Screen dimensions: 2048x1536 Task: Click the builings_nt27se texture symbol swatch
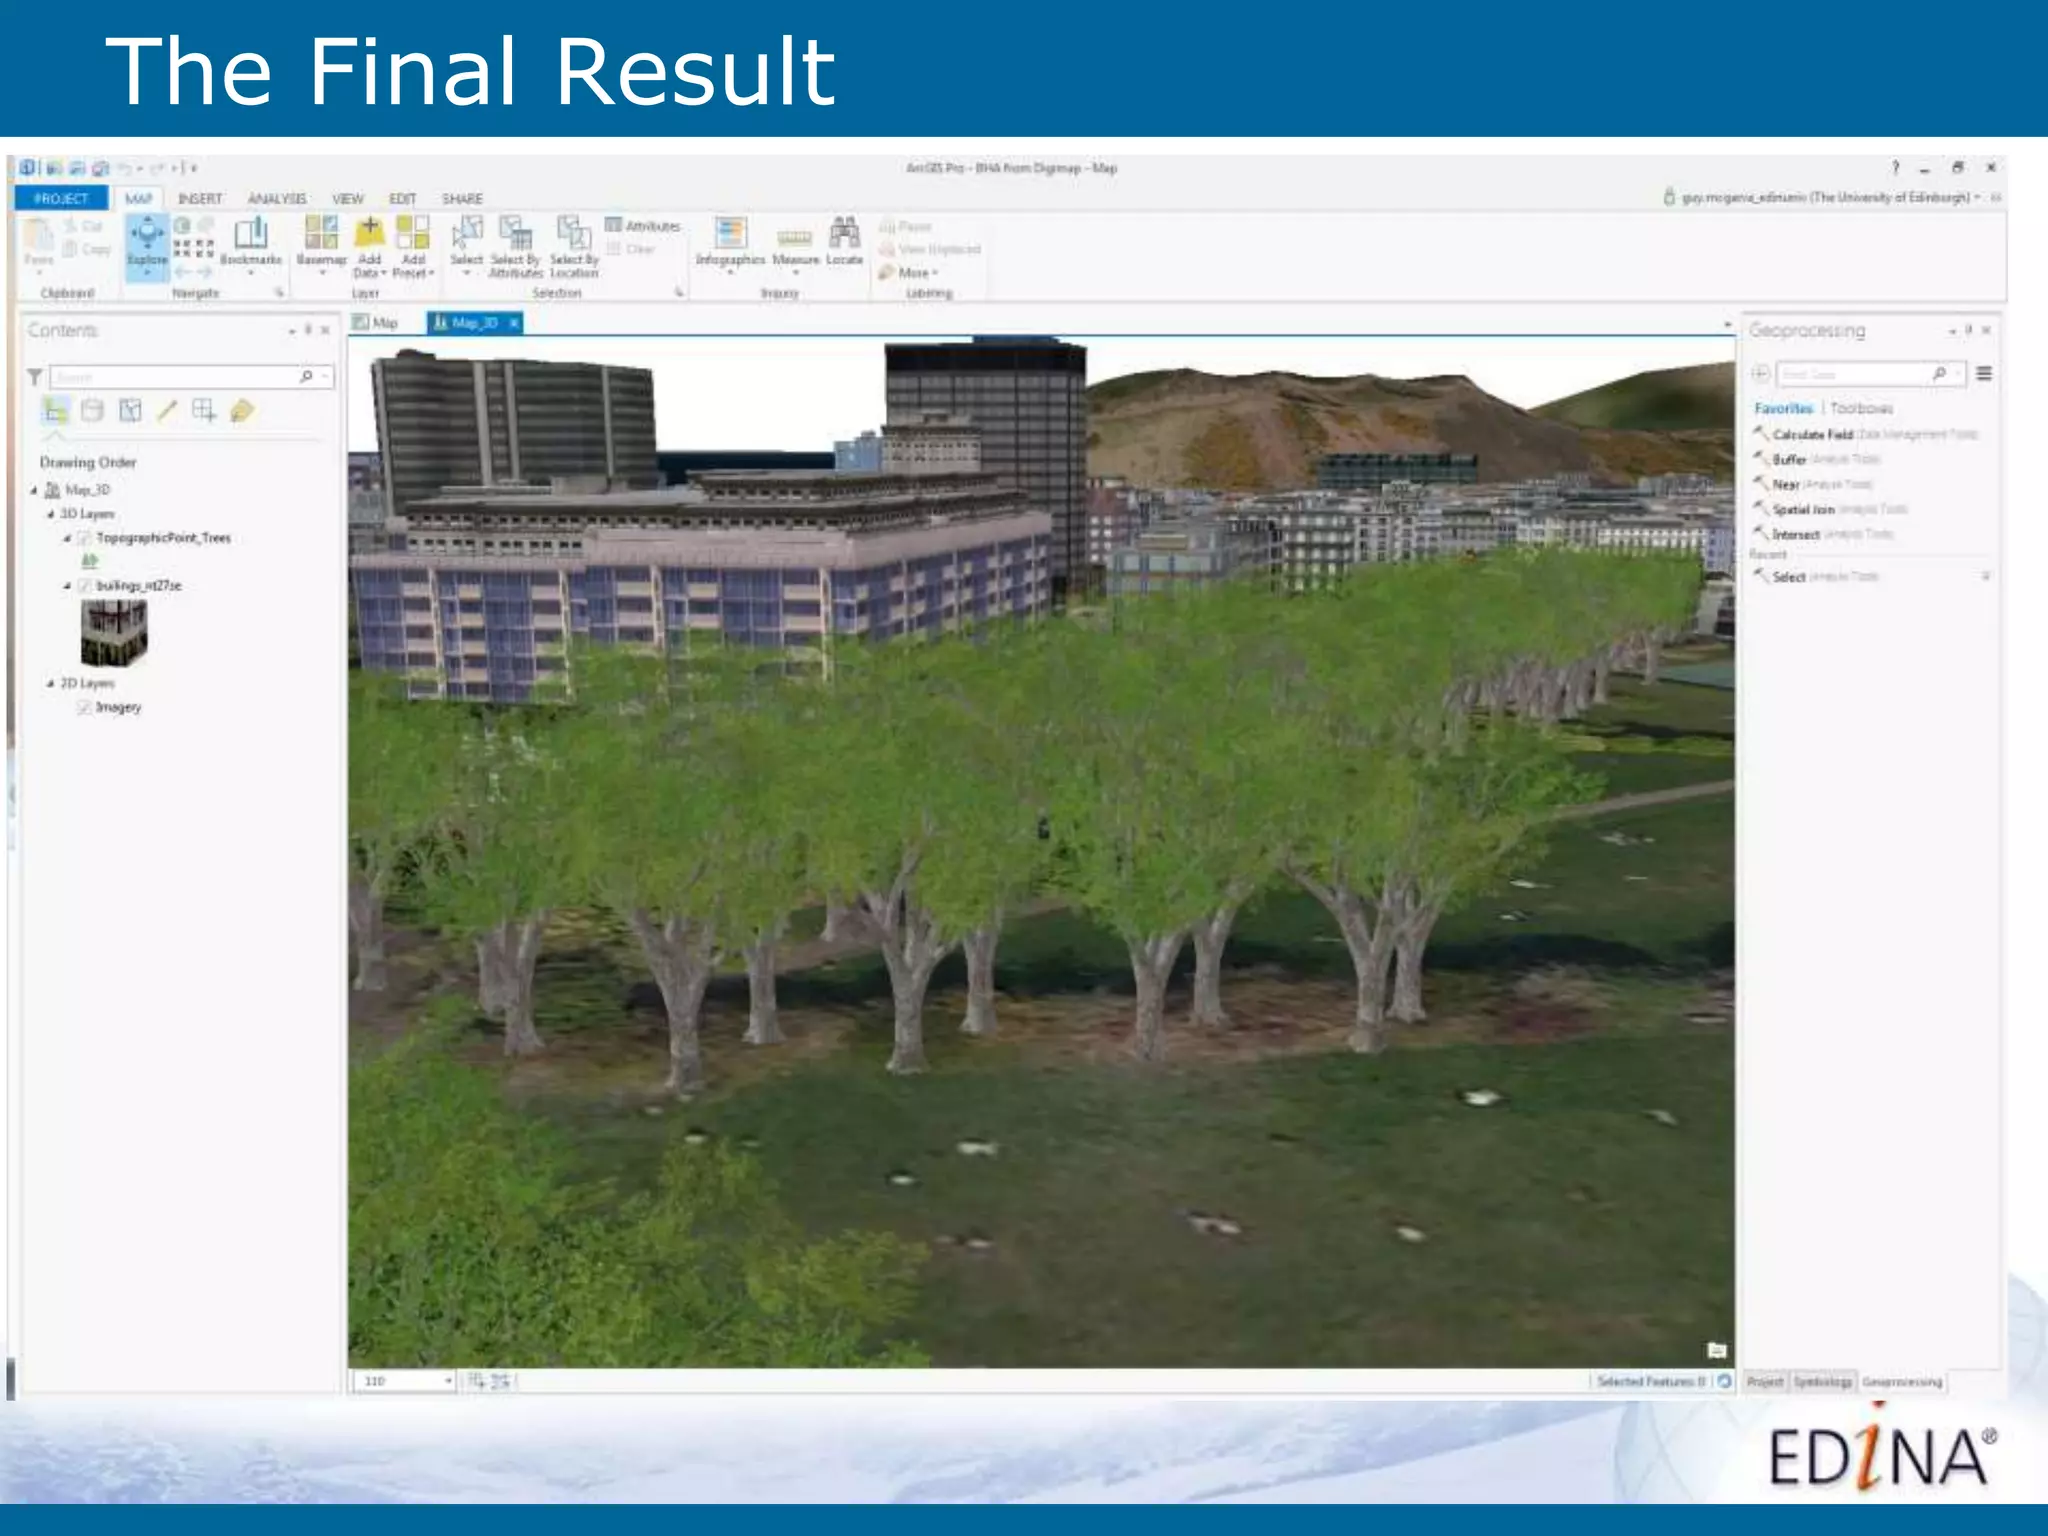pos(113,634)
